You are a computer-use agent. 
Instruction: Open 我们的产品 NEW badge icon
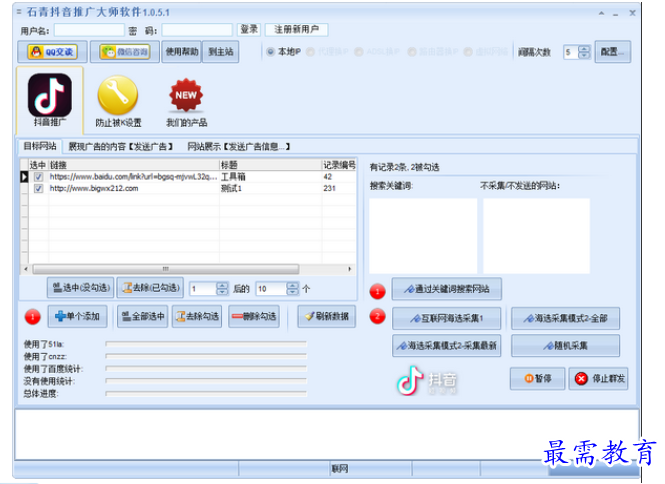pos(186,102)
